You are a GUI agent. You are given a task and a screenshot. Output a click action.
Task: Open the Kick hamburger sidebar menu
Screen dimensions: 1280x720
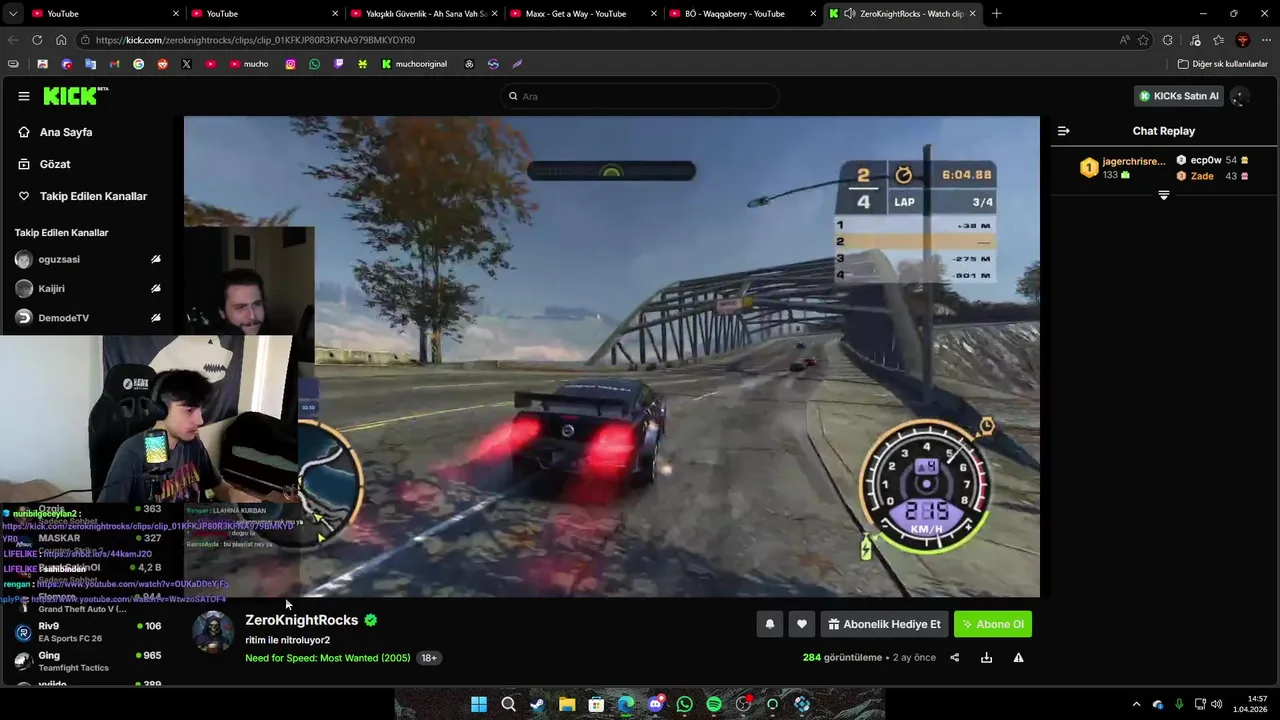click(x=23, y=96)
